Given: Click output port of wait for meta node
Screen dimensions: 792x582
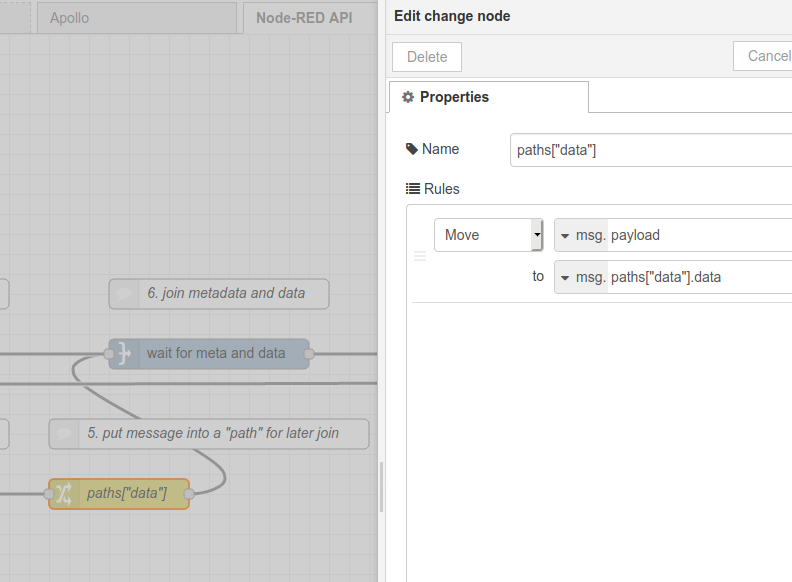Looking at the screenshot, I should tap(309, 354).
